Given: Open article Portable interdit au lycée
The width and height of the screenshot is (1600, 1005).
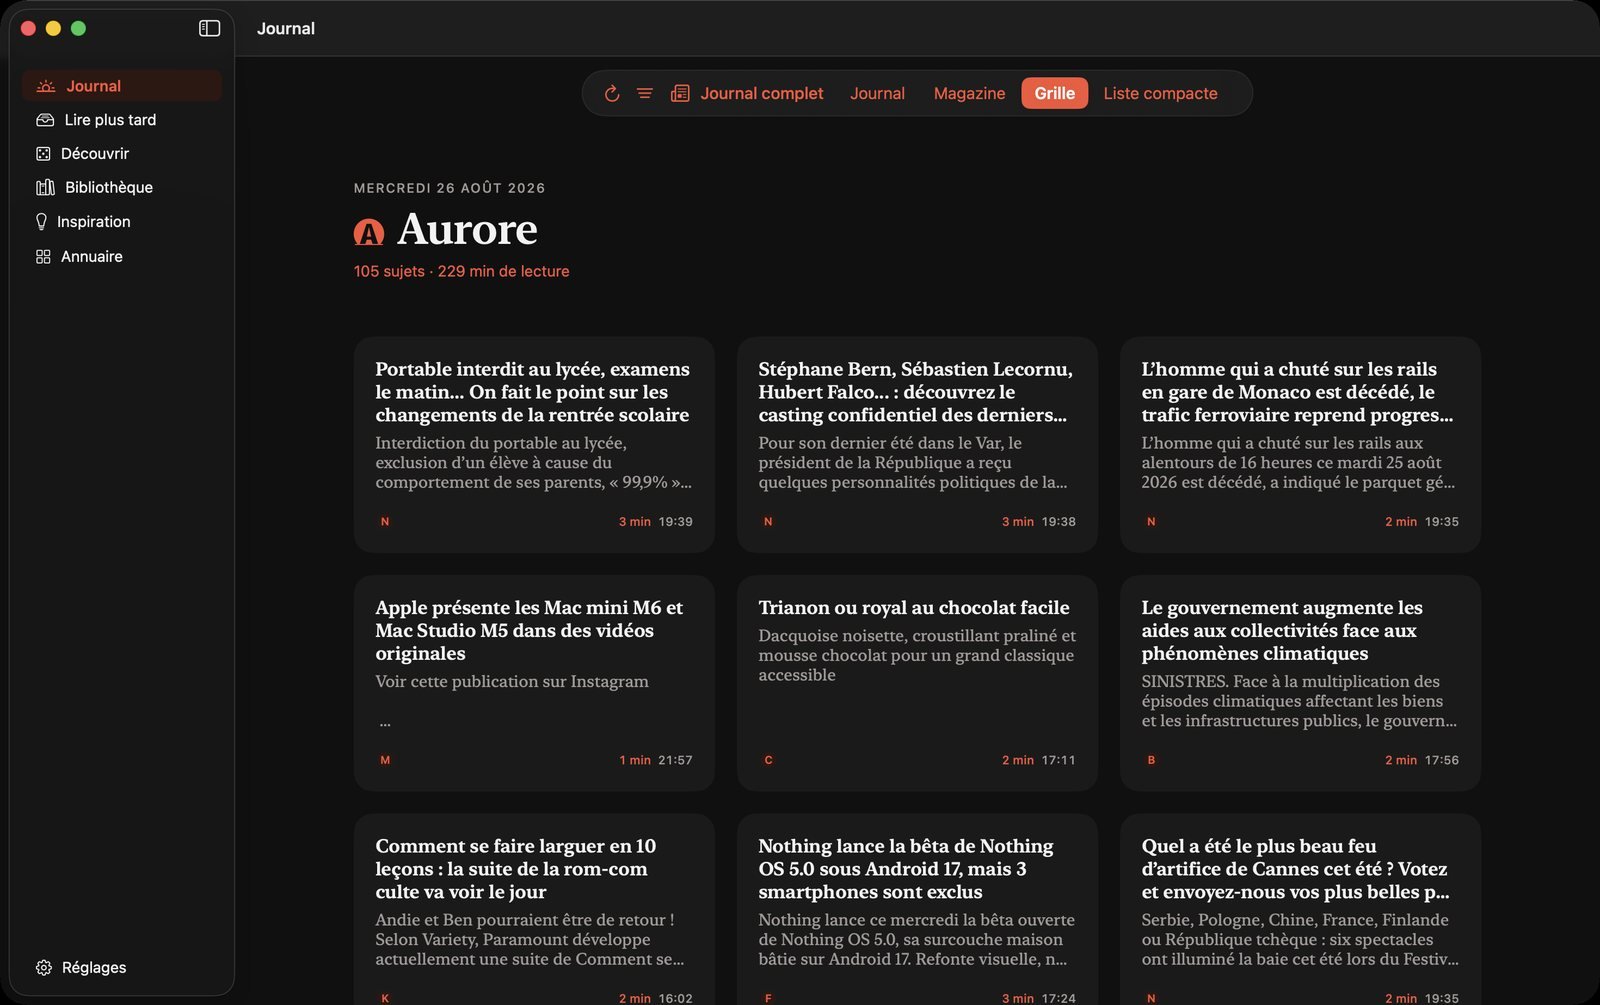Looking at the screenshot, I should pyautogui.click(x=534, y=445).
